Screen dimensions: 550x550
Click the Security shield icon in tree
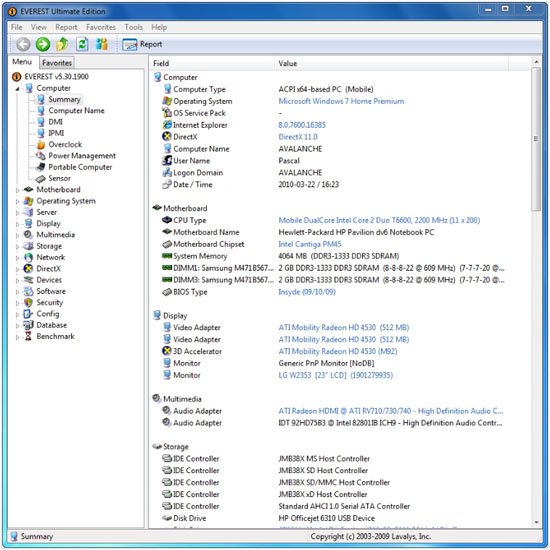pyautogui.click(x=28, y=302)
